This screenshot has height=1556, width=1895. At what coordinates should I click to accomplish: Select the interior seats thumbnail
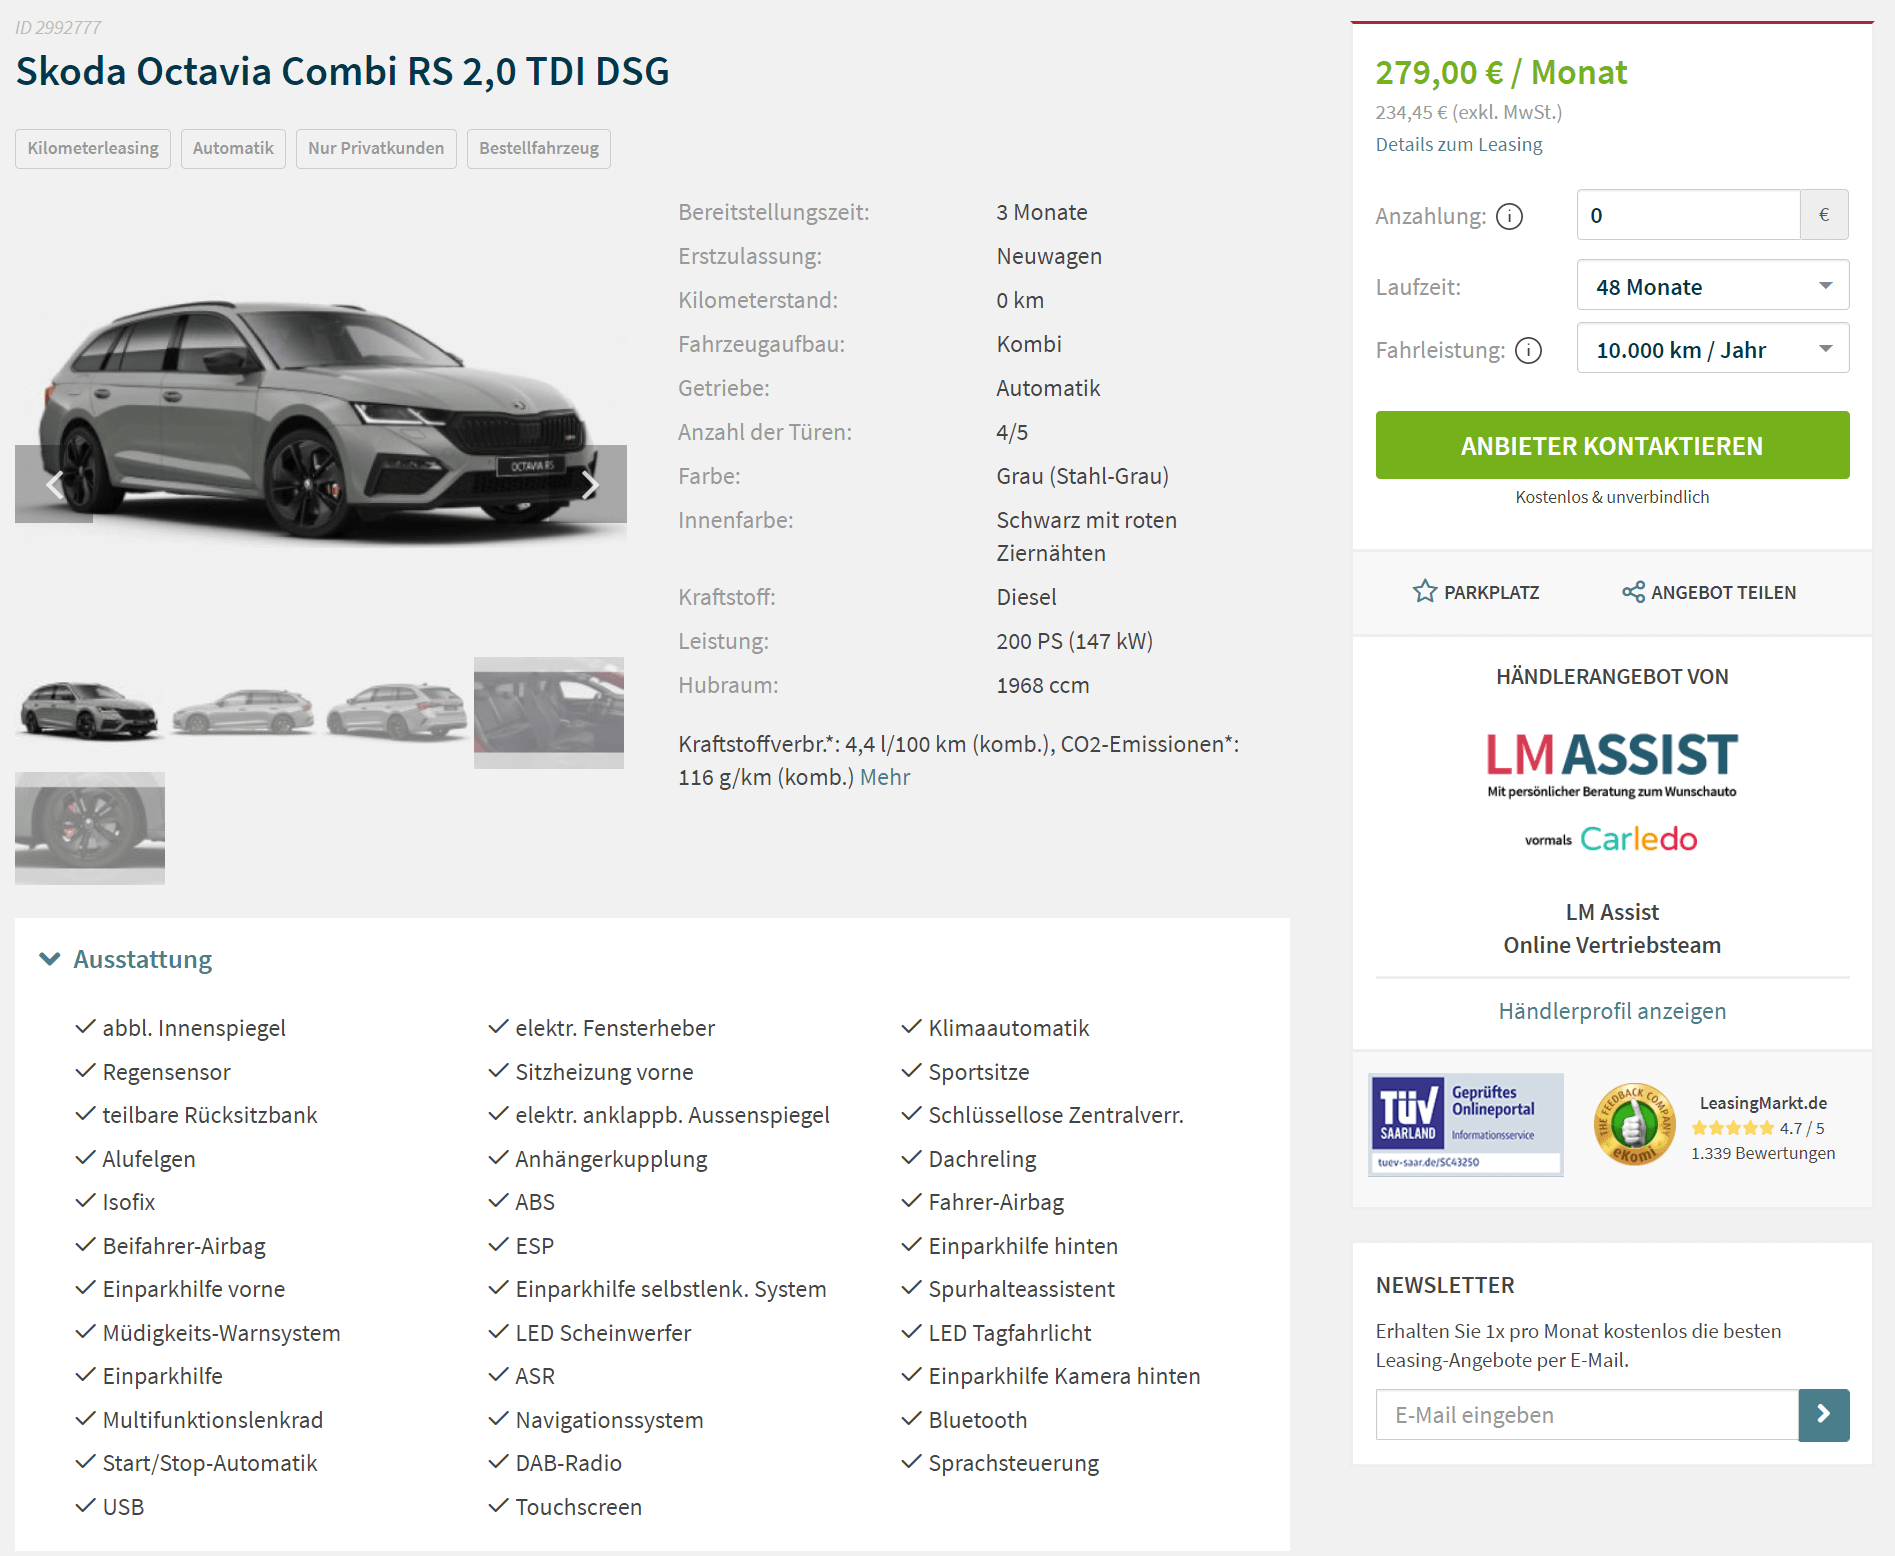click(x=549, y=712)
